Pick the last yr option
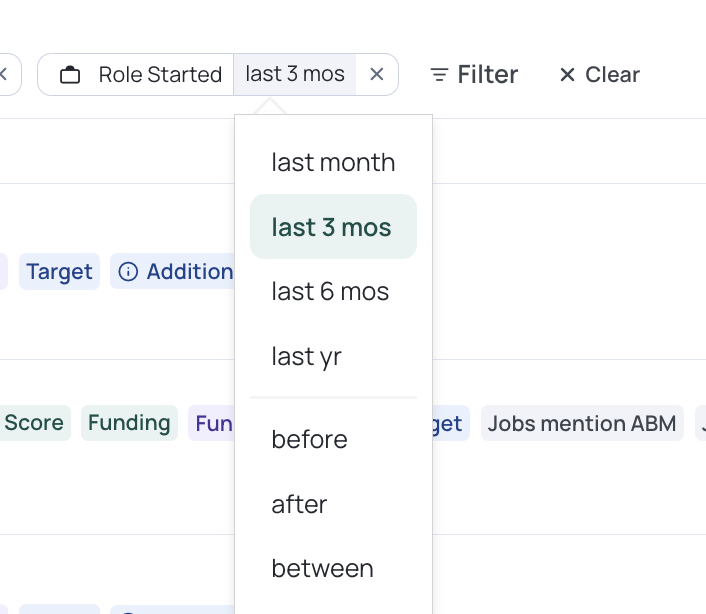Viewport: 706px width, 614px height. point(333,356)
